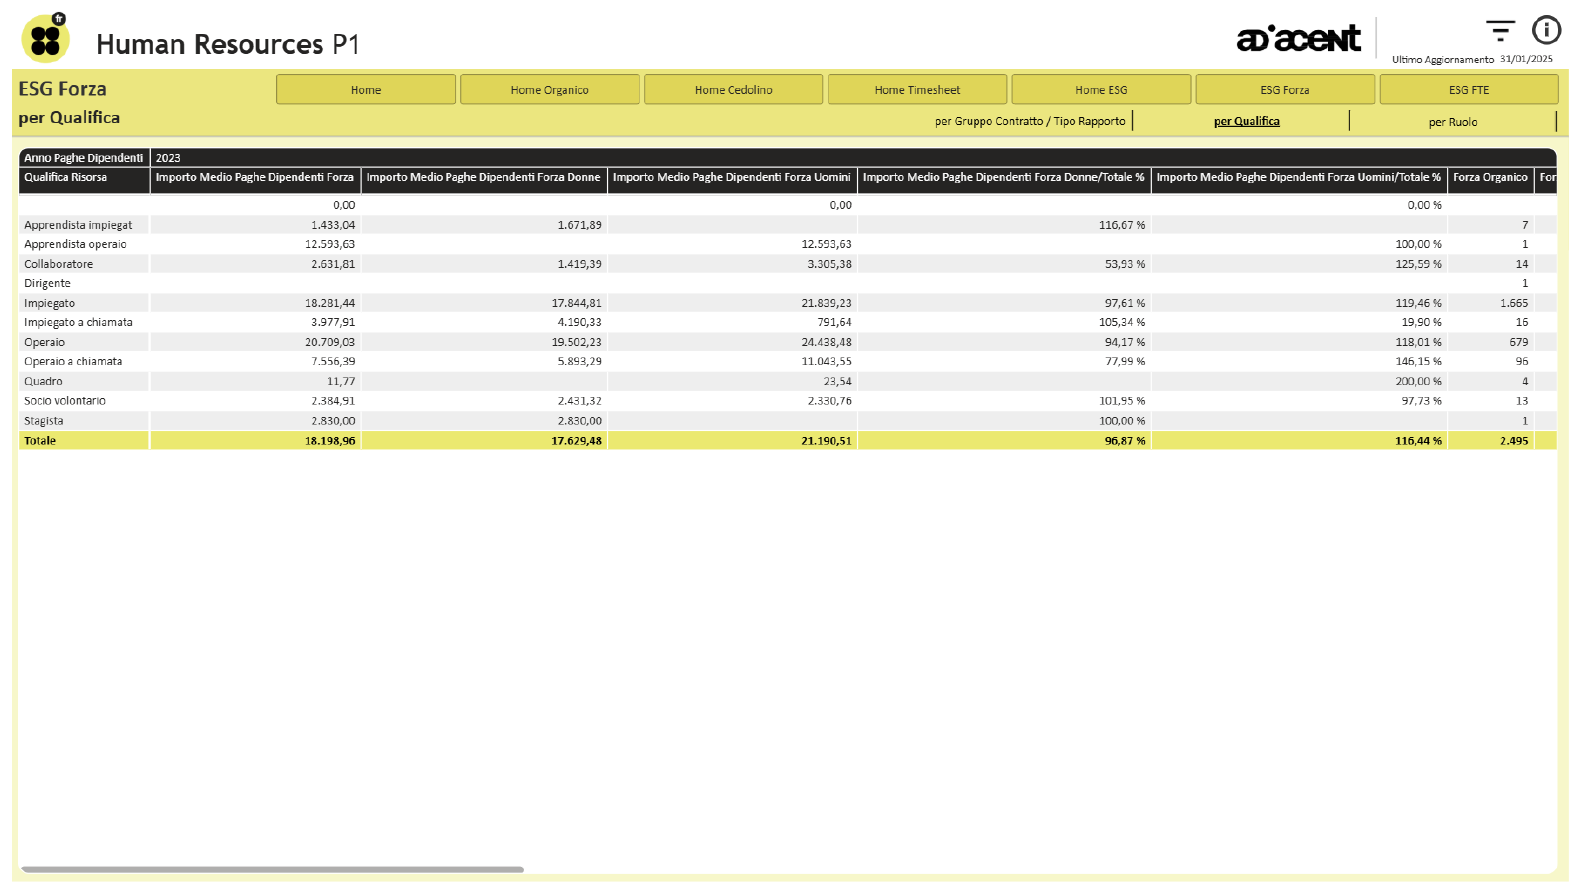Open the Home ESG page
The width and height of the screenshot is (1583, 890).
[1101, 90]
